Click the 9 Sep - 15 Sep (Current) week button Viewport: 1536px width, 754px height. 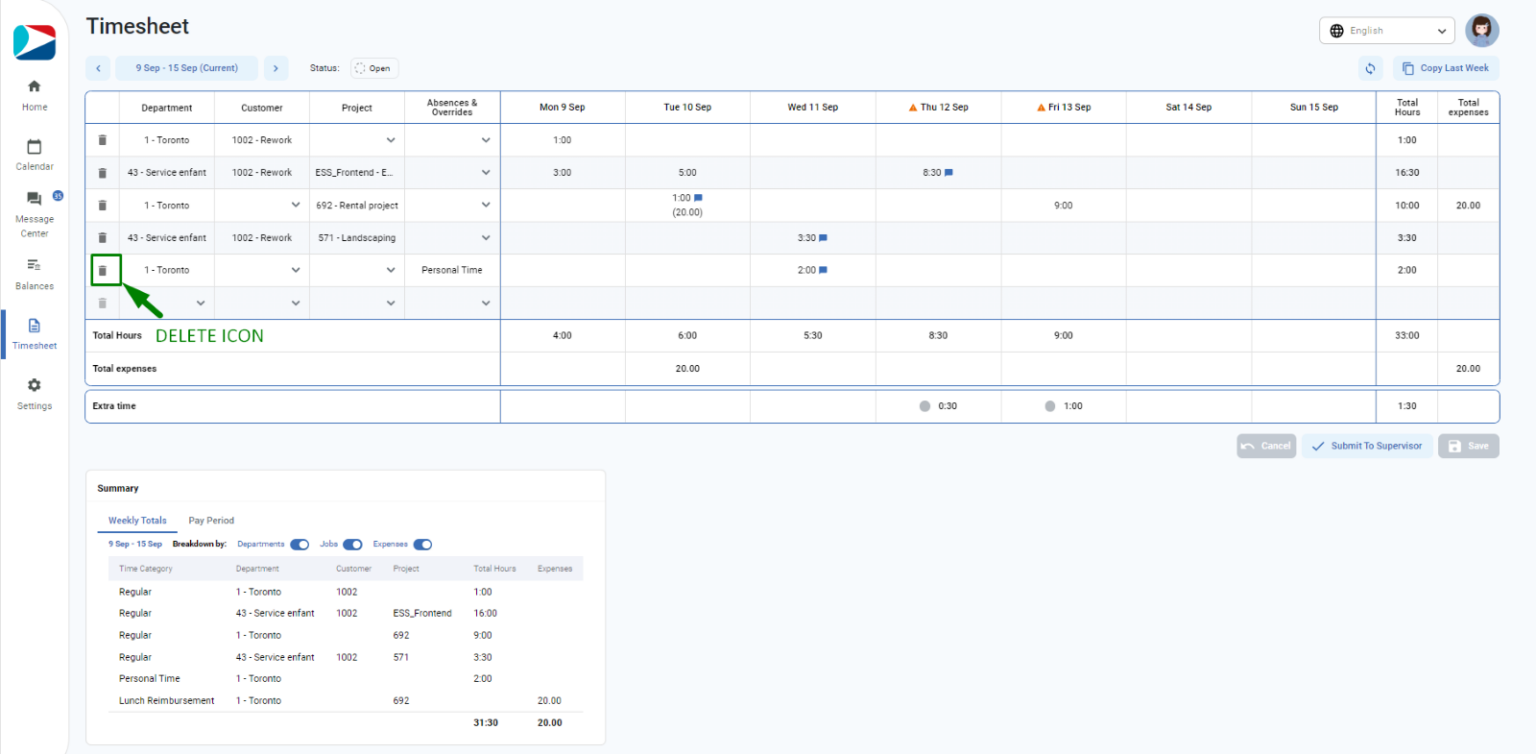187,68
